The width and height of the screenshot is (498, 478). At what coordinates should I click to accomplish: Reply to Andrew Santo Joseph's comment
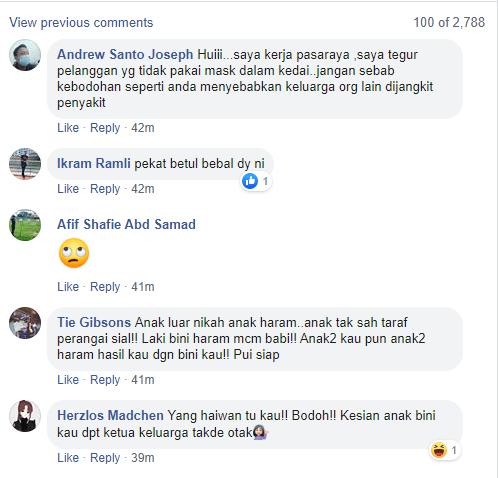[x=105, y=128]
